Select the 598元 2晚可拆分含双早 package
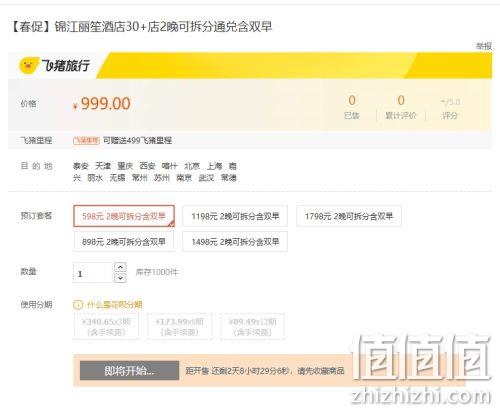 tap(124, 216)
